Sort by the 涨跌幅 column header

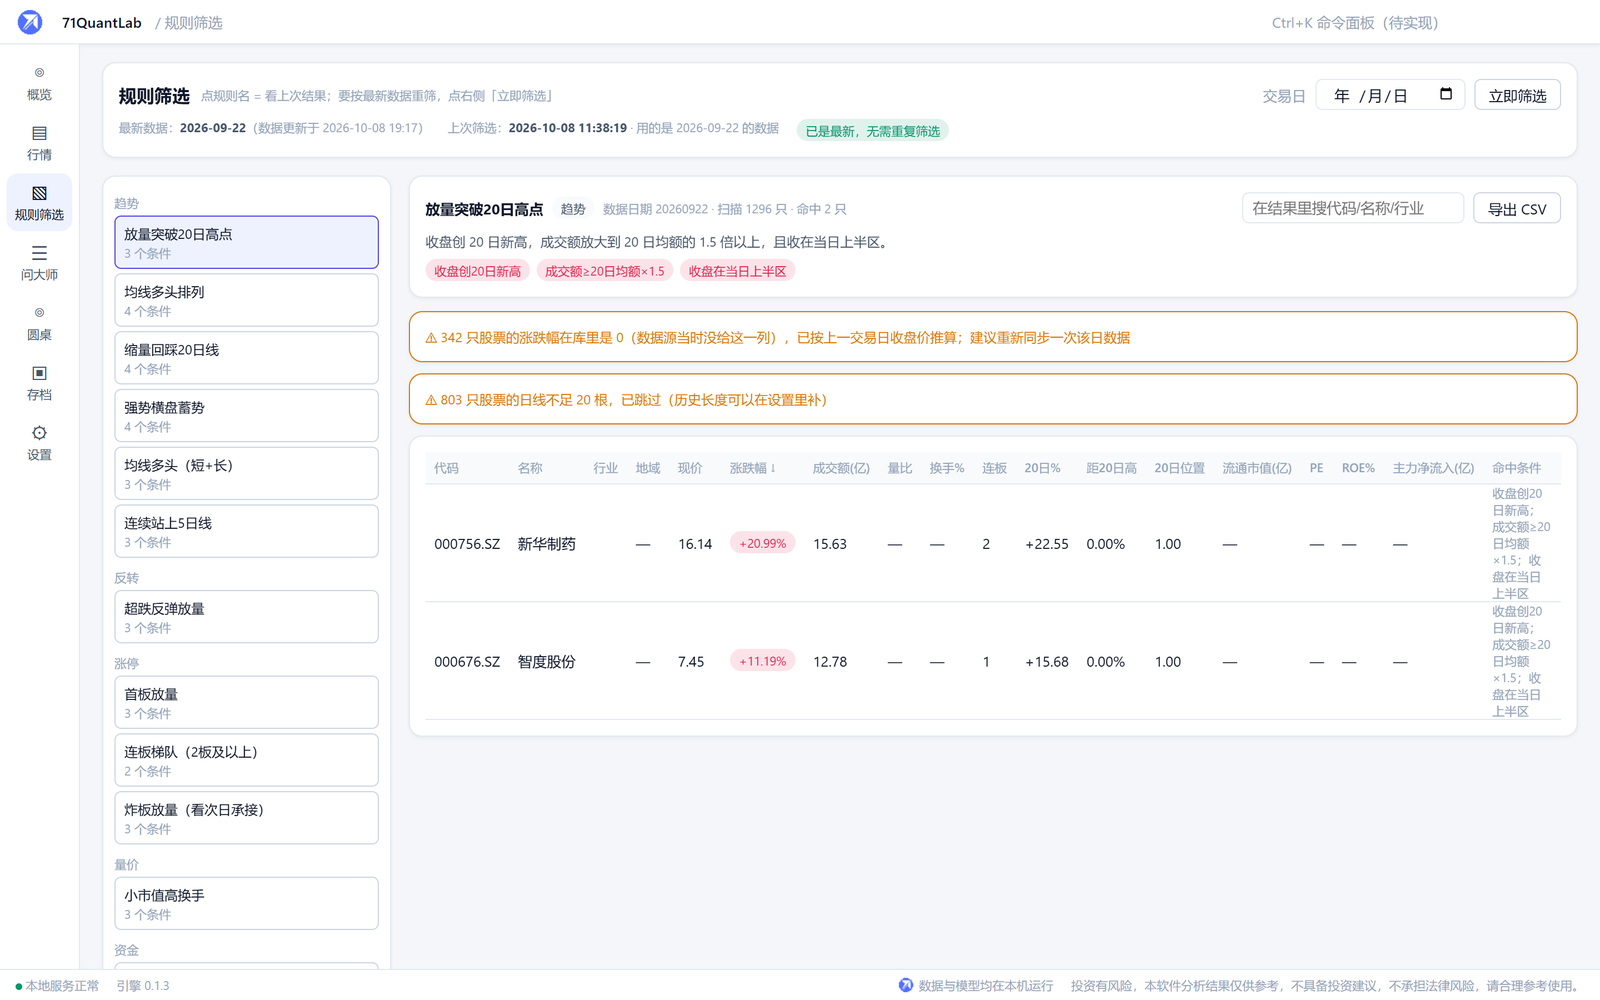coord(752,468)
